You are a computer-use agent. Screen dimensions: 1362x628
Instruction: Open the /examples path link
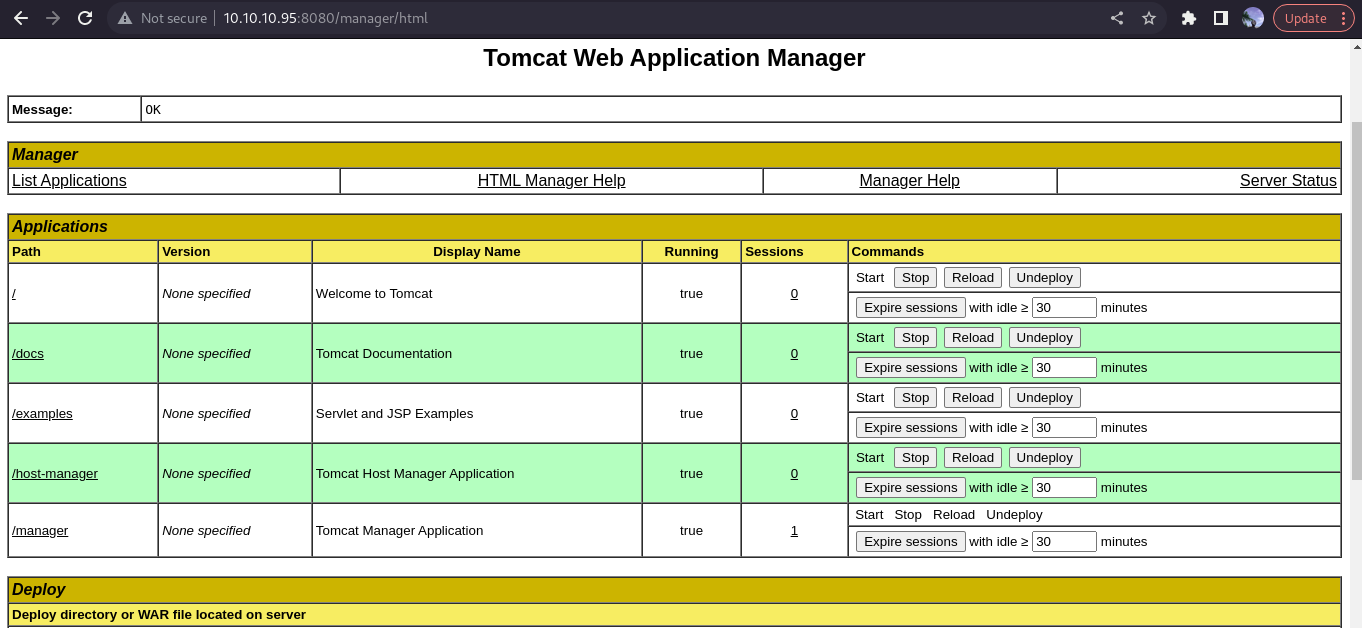[x=42, y=413]
